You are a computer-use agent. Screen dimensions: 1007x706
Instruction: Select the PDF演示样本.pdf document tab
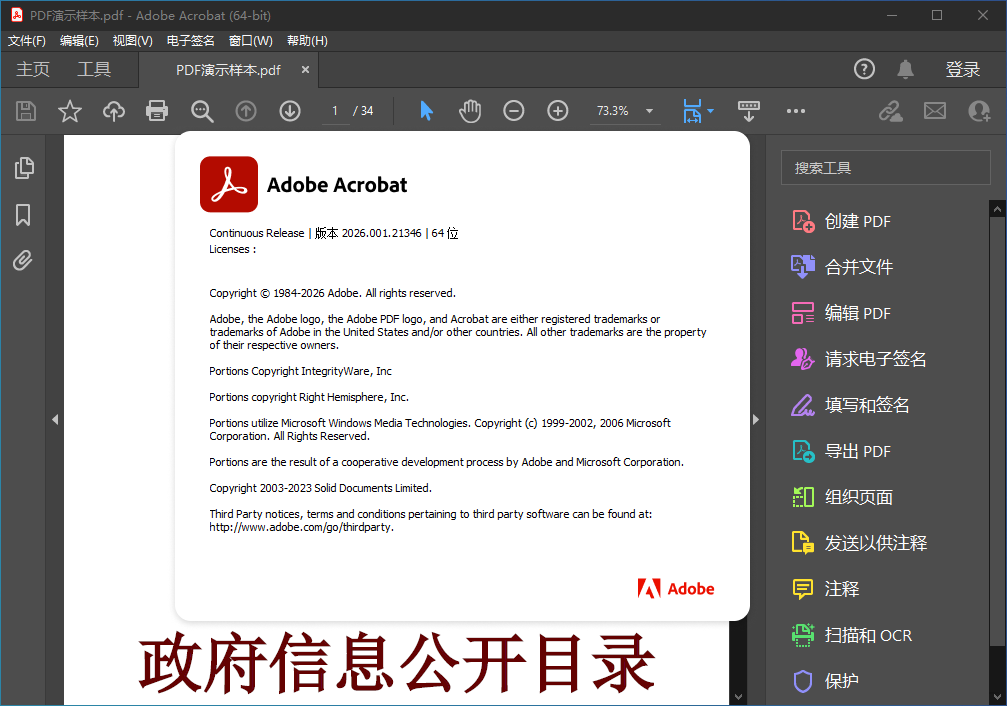228,70
